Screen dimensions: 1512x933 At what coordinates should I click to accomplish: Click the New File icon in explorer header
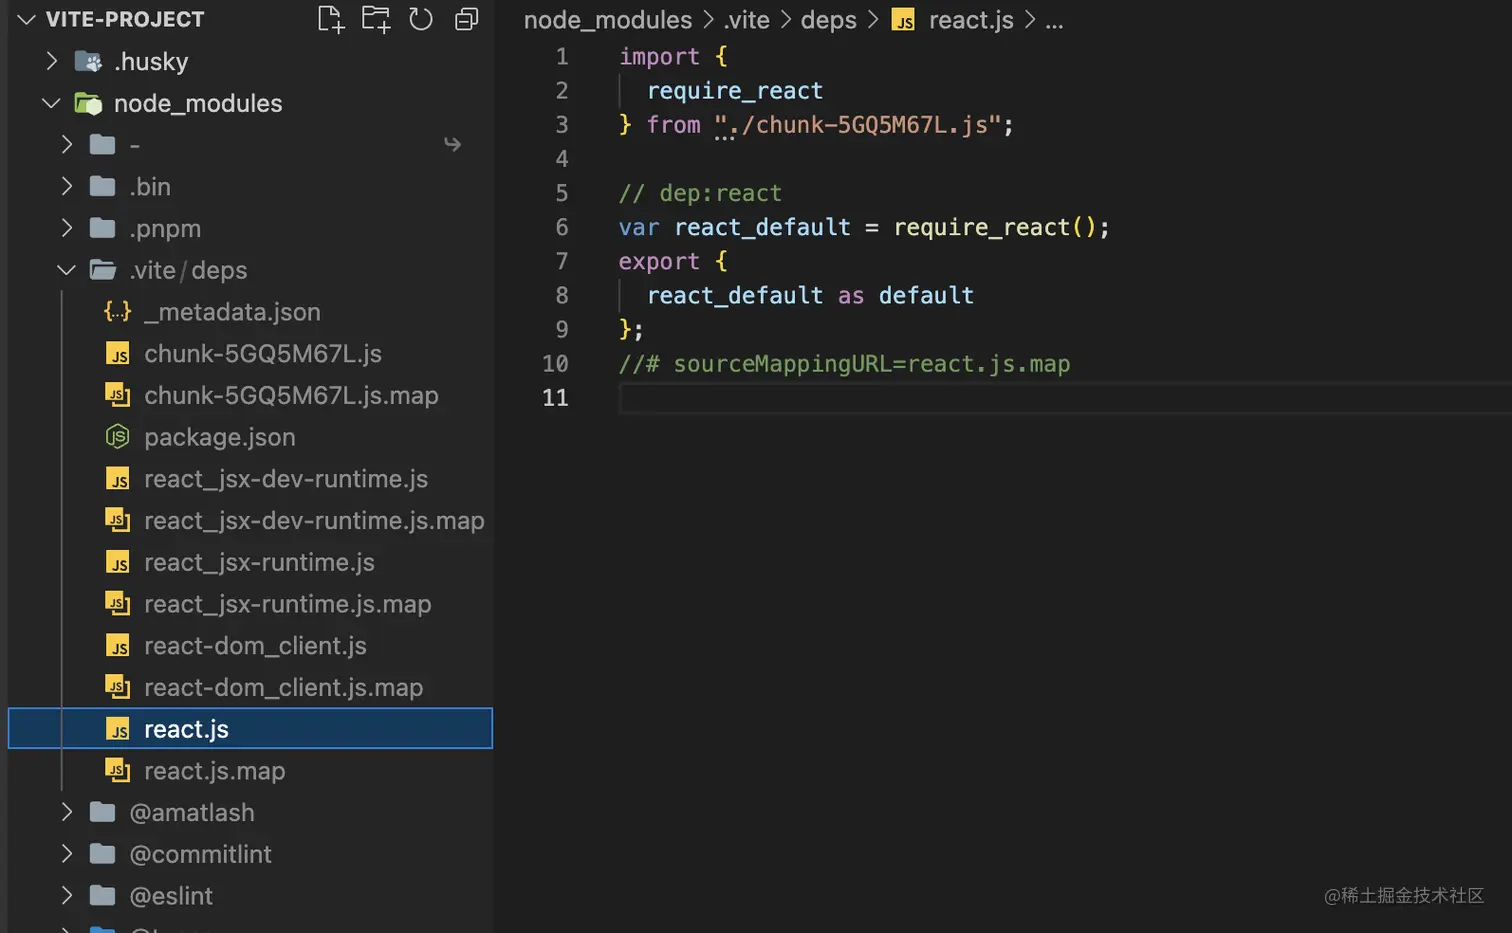[330, 19]
